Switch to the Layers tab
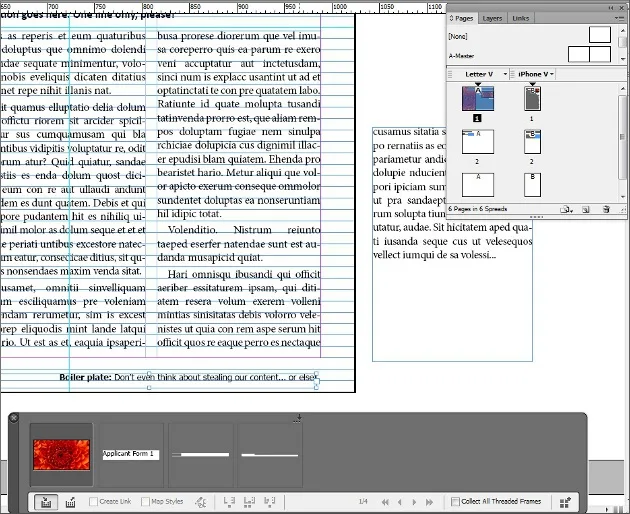 pos(492,18)
